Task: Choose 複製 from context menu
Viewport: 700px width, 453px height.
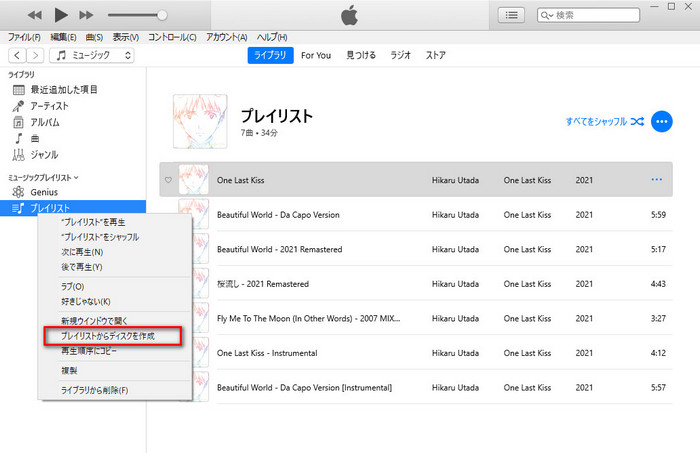Action: coord(69,370)
